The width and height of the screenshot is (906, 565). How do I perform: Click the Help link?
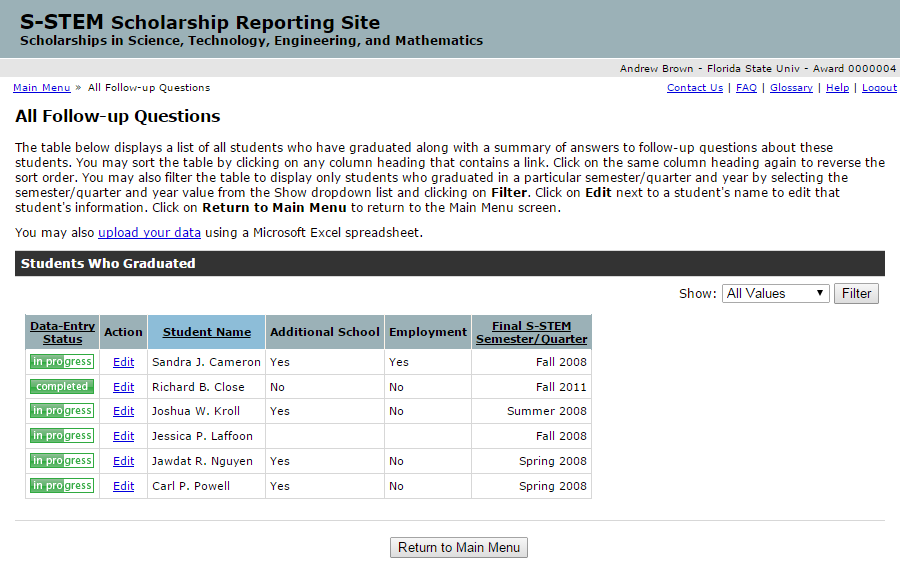tap(837, 88)
